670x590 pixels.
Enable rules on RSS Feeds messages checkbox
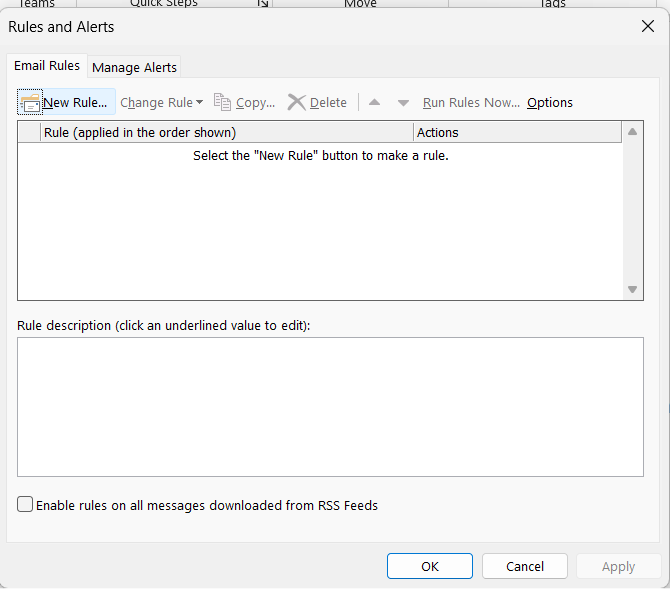point(25,505)
